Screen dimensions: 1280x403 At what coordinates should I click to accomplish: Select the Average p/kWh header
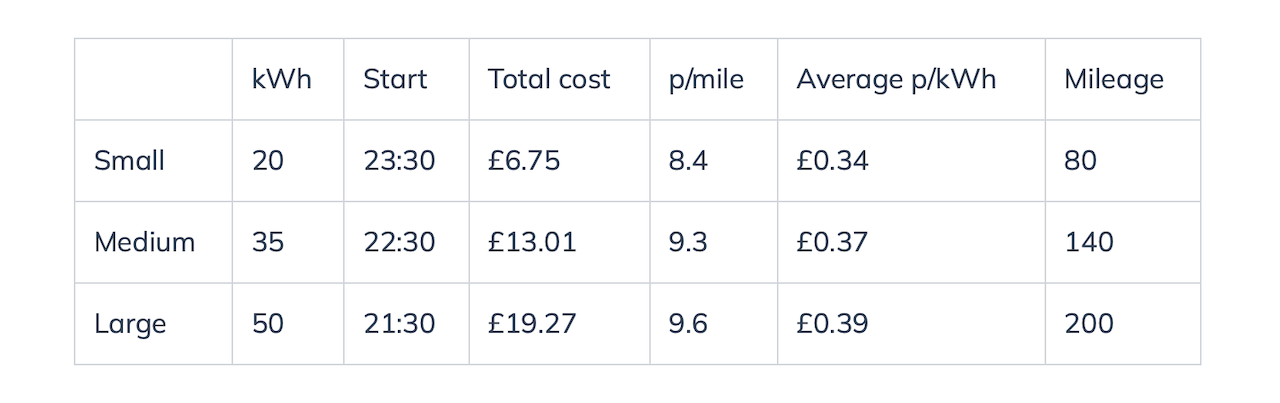(896, 80)
